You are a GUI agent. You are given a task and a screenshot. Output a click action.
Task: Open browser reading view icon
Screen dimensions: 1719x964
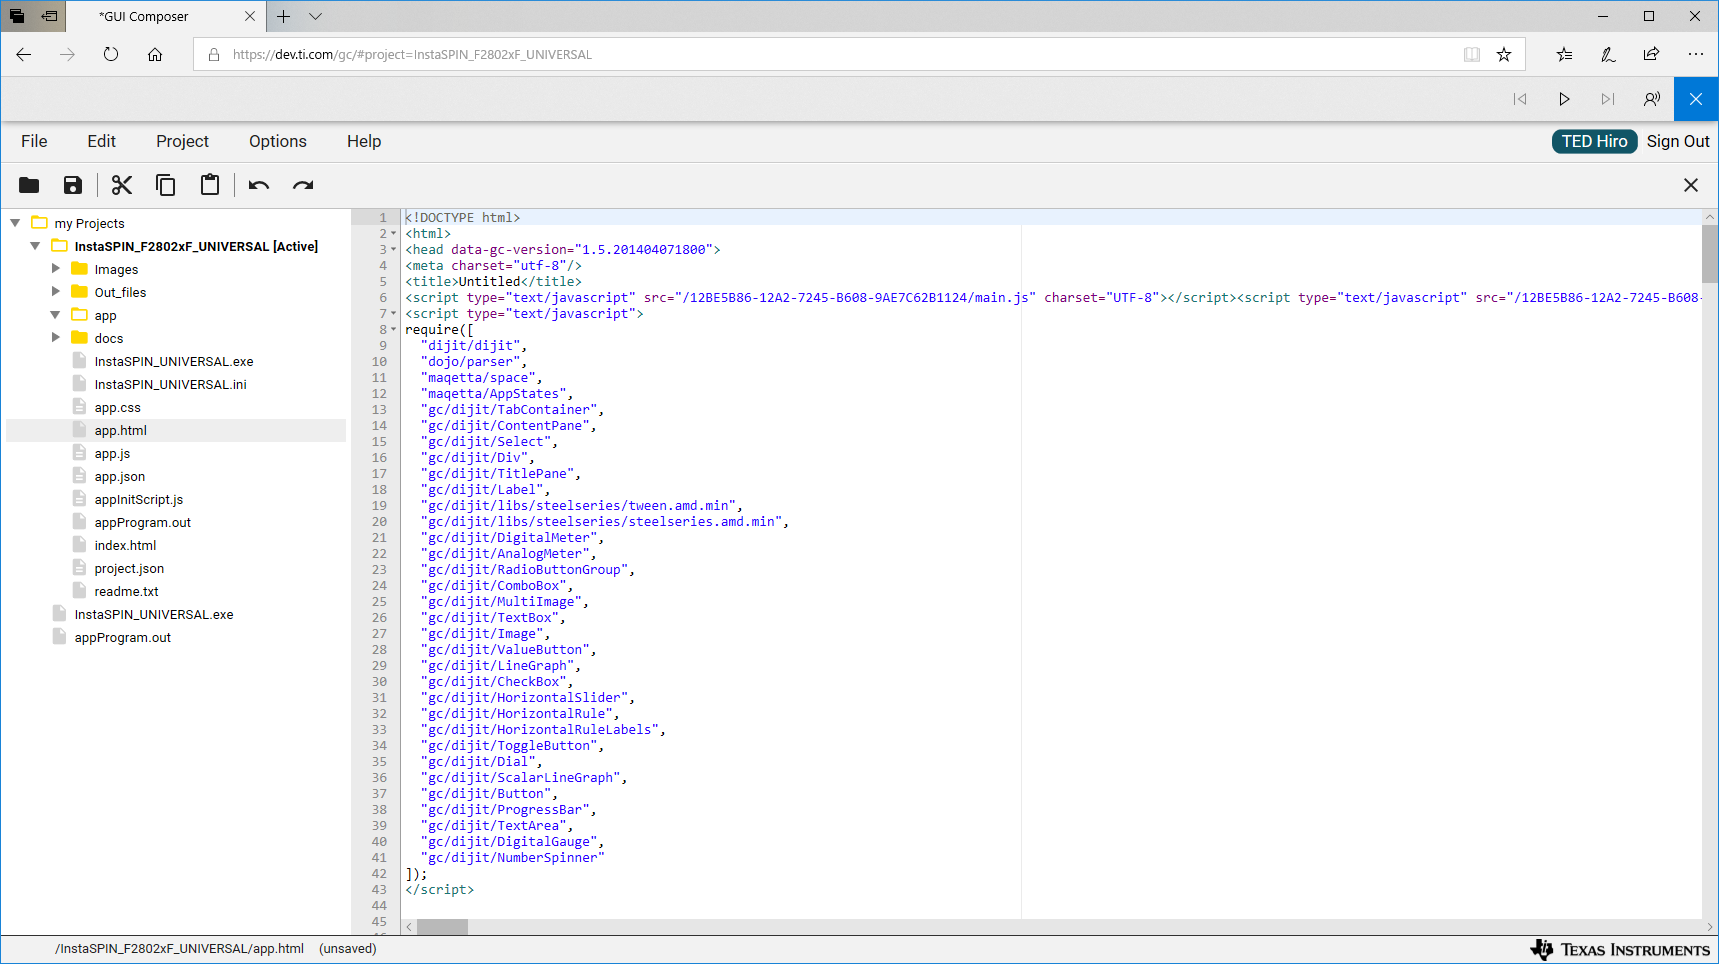pos(1472,55)
